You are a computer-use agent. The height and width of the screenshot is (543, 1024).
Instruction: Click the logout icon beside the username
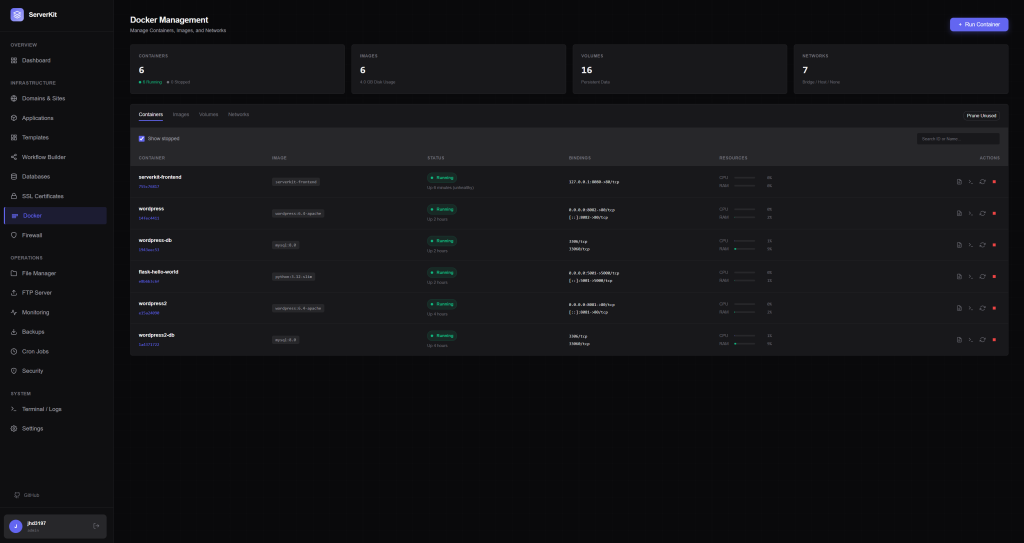[x=96, y=526]
